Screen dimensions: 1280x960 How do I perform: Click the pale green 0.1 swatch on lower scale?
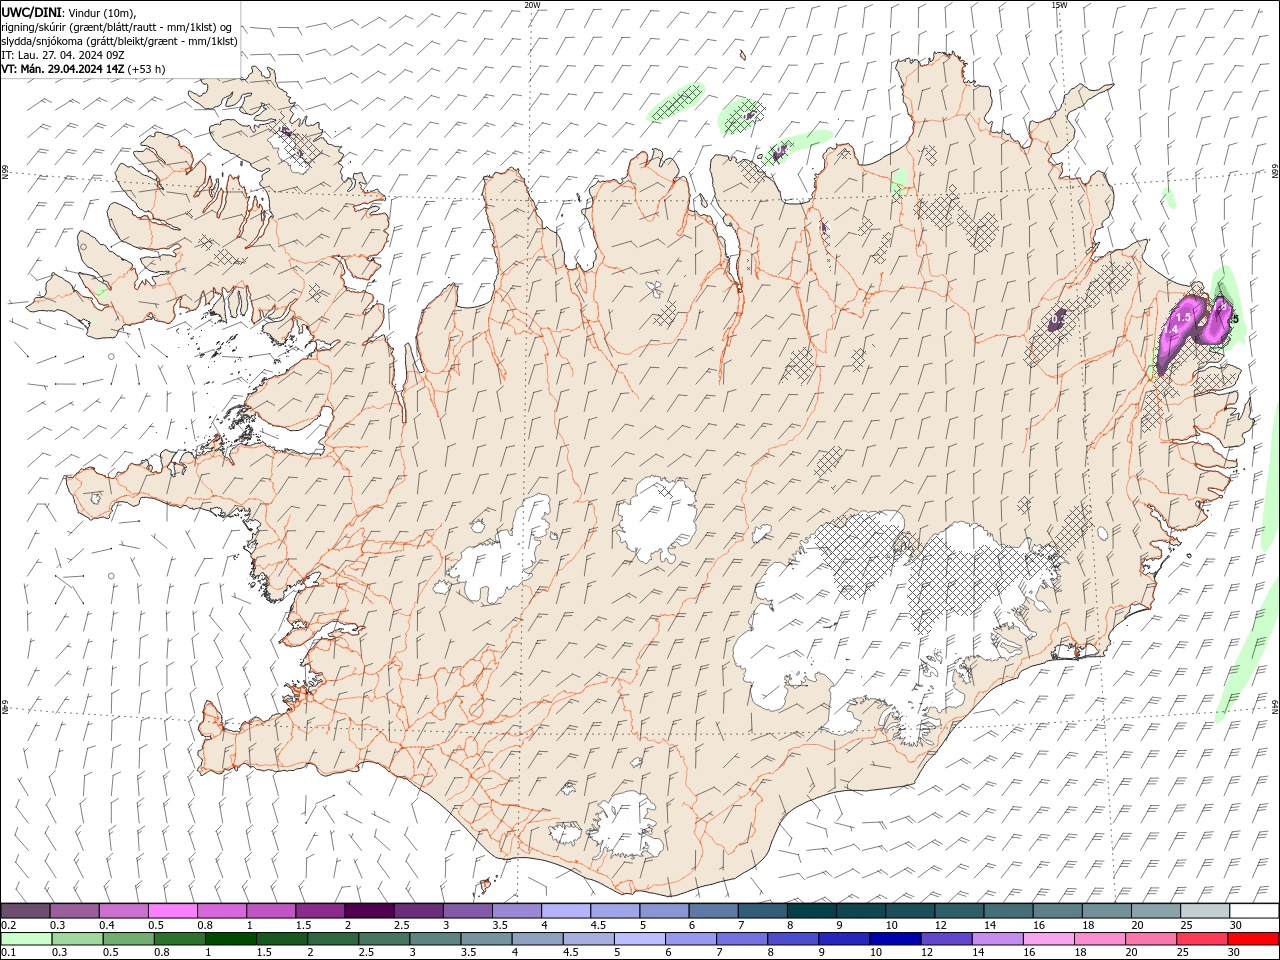[26, 939]
